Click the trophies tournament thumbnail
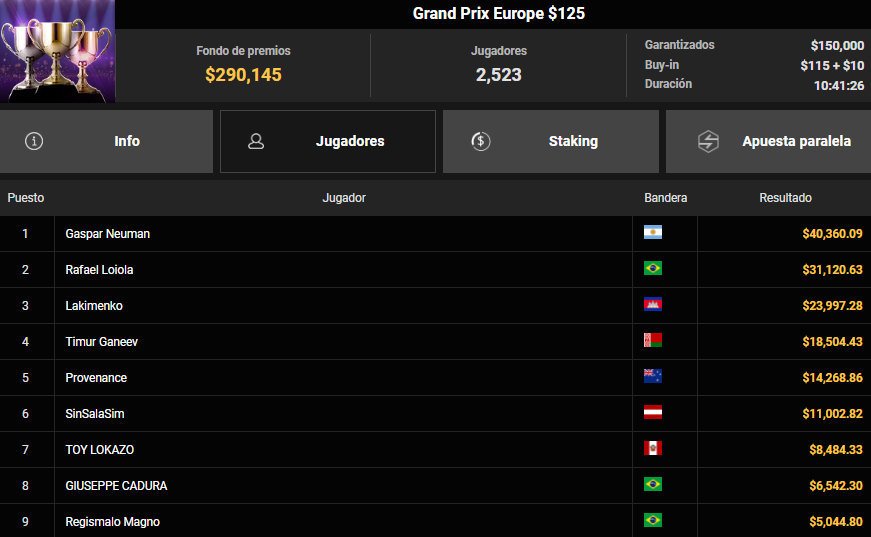871x537 pixels. [58, 51]
